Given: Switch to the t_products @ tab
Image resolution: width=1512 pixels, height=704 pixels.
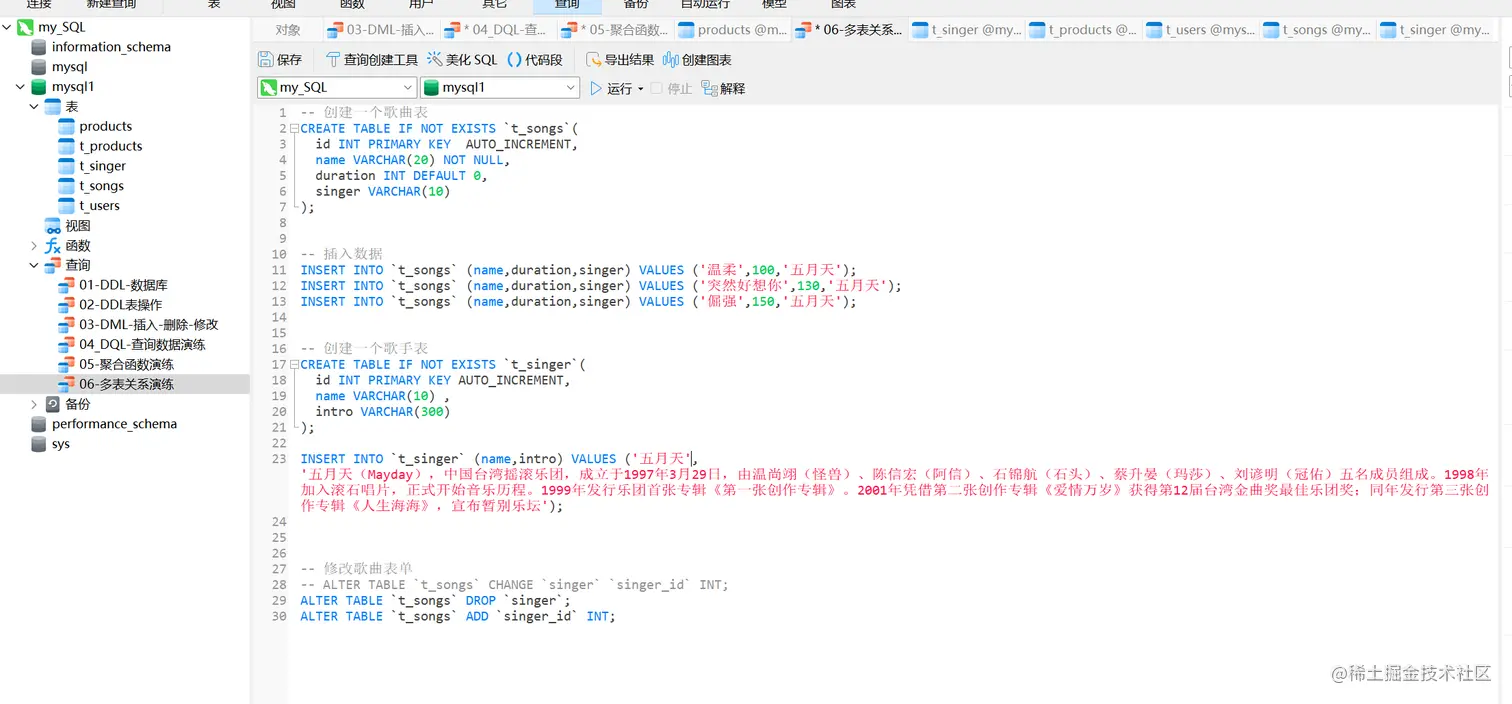Looking at the screenshot, I should [1083, 30].
